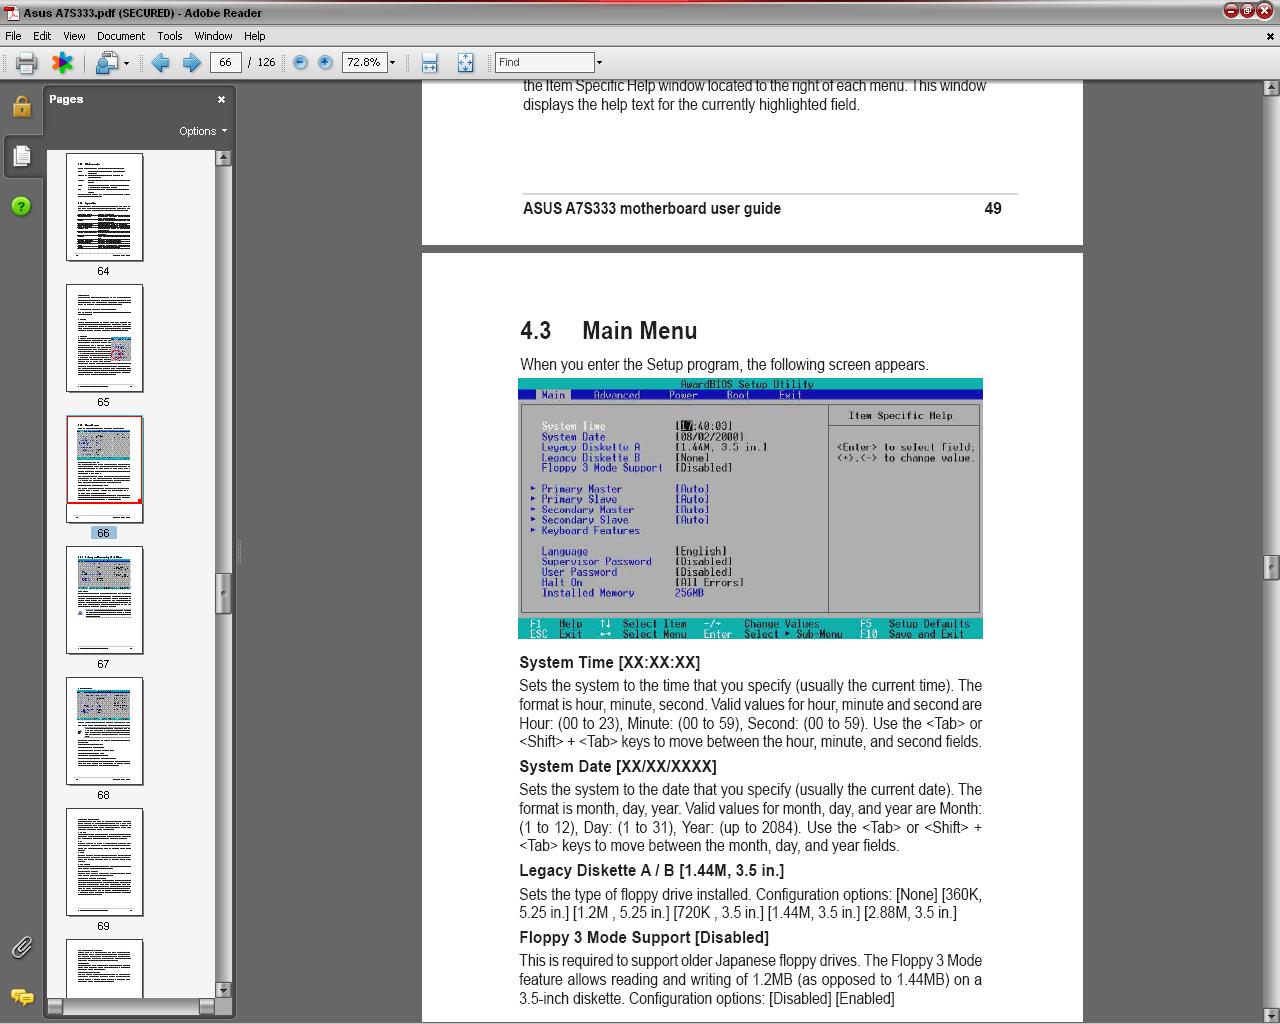Open the Edit menu
Screen dimensions: 1280x1024
coord(42,36)
